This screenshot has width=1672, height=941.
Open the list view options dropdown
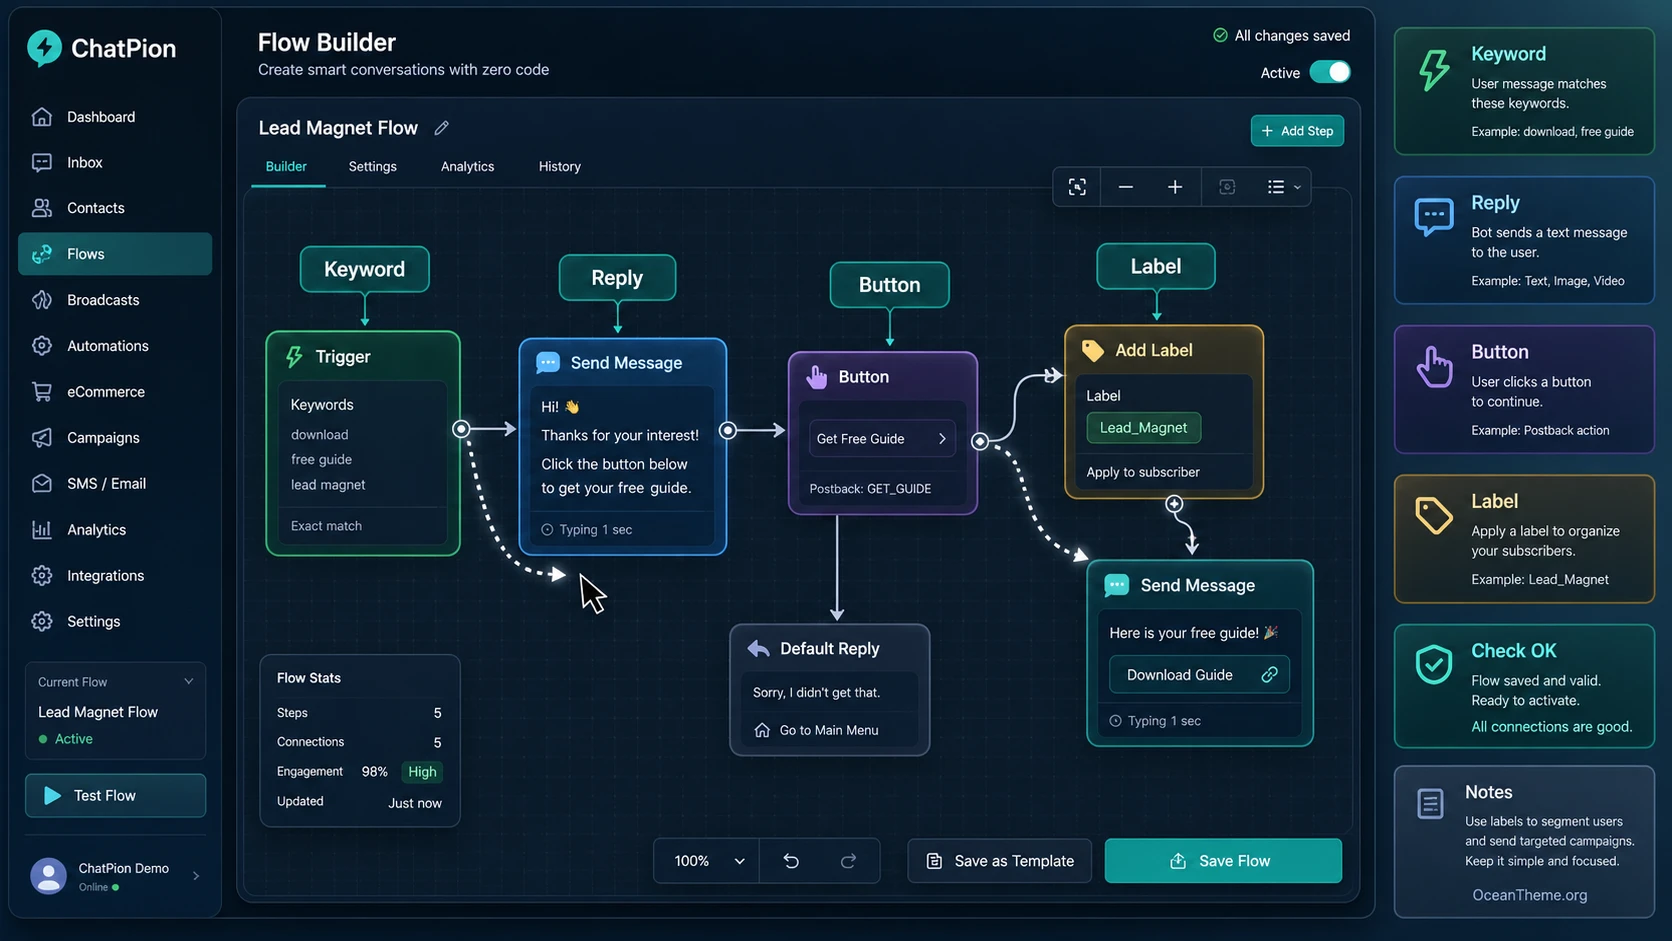(x=1284, y=187)
